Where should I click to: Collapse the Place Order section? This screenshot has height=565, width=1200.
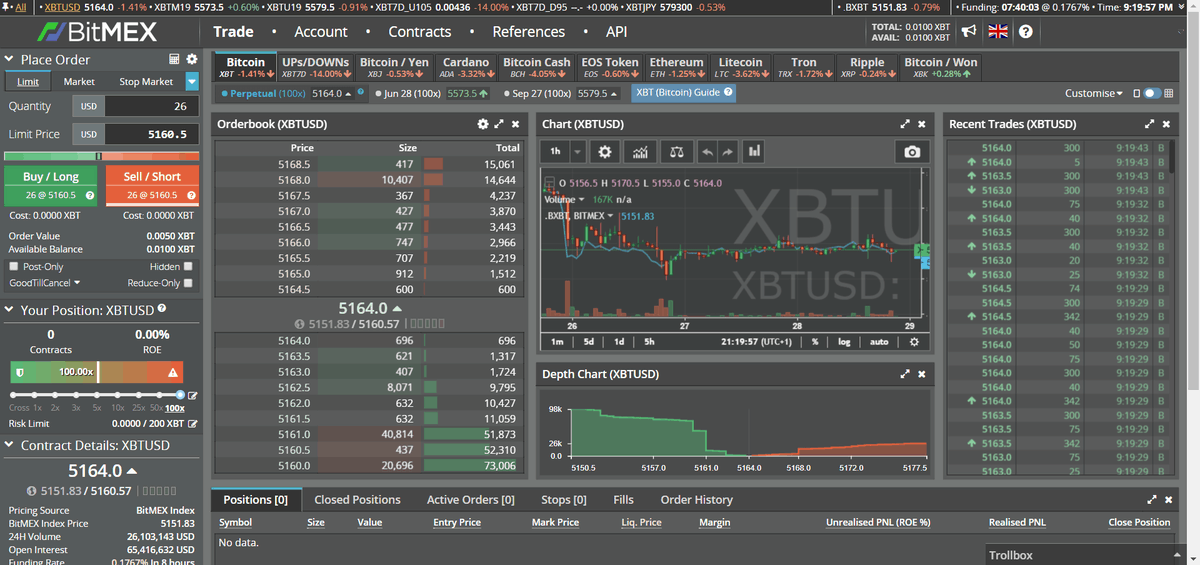pyautogui.click(x=11, y=59)
